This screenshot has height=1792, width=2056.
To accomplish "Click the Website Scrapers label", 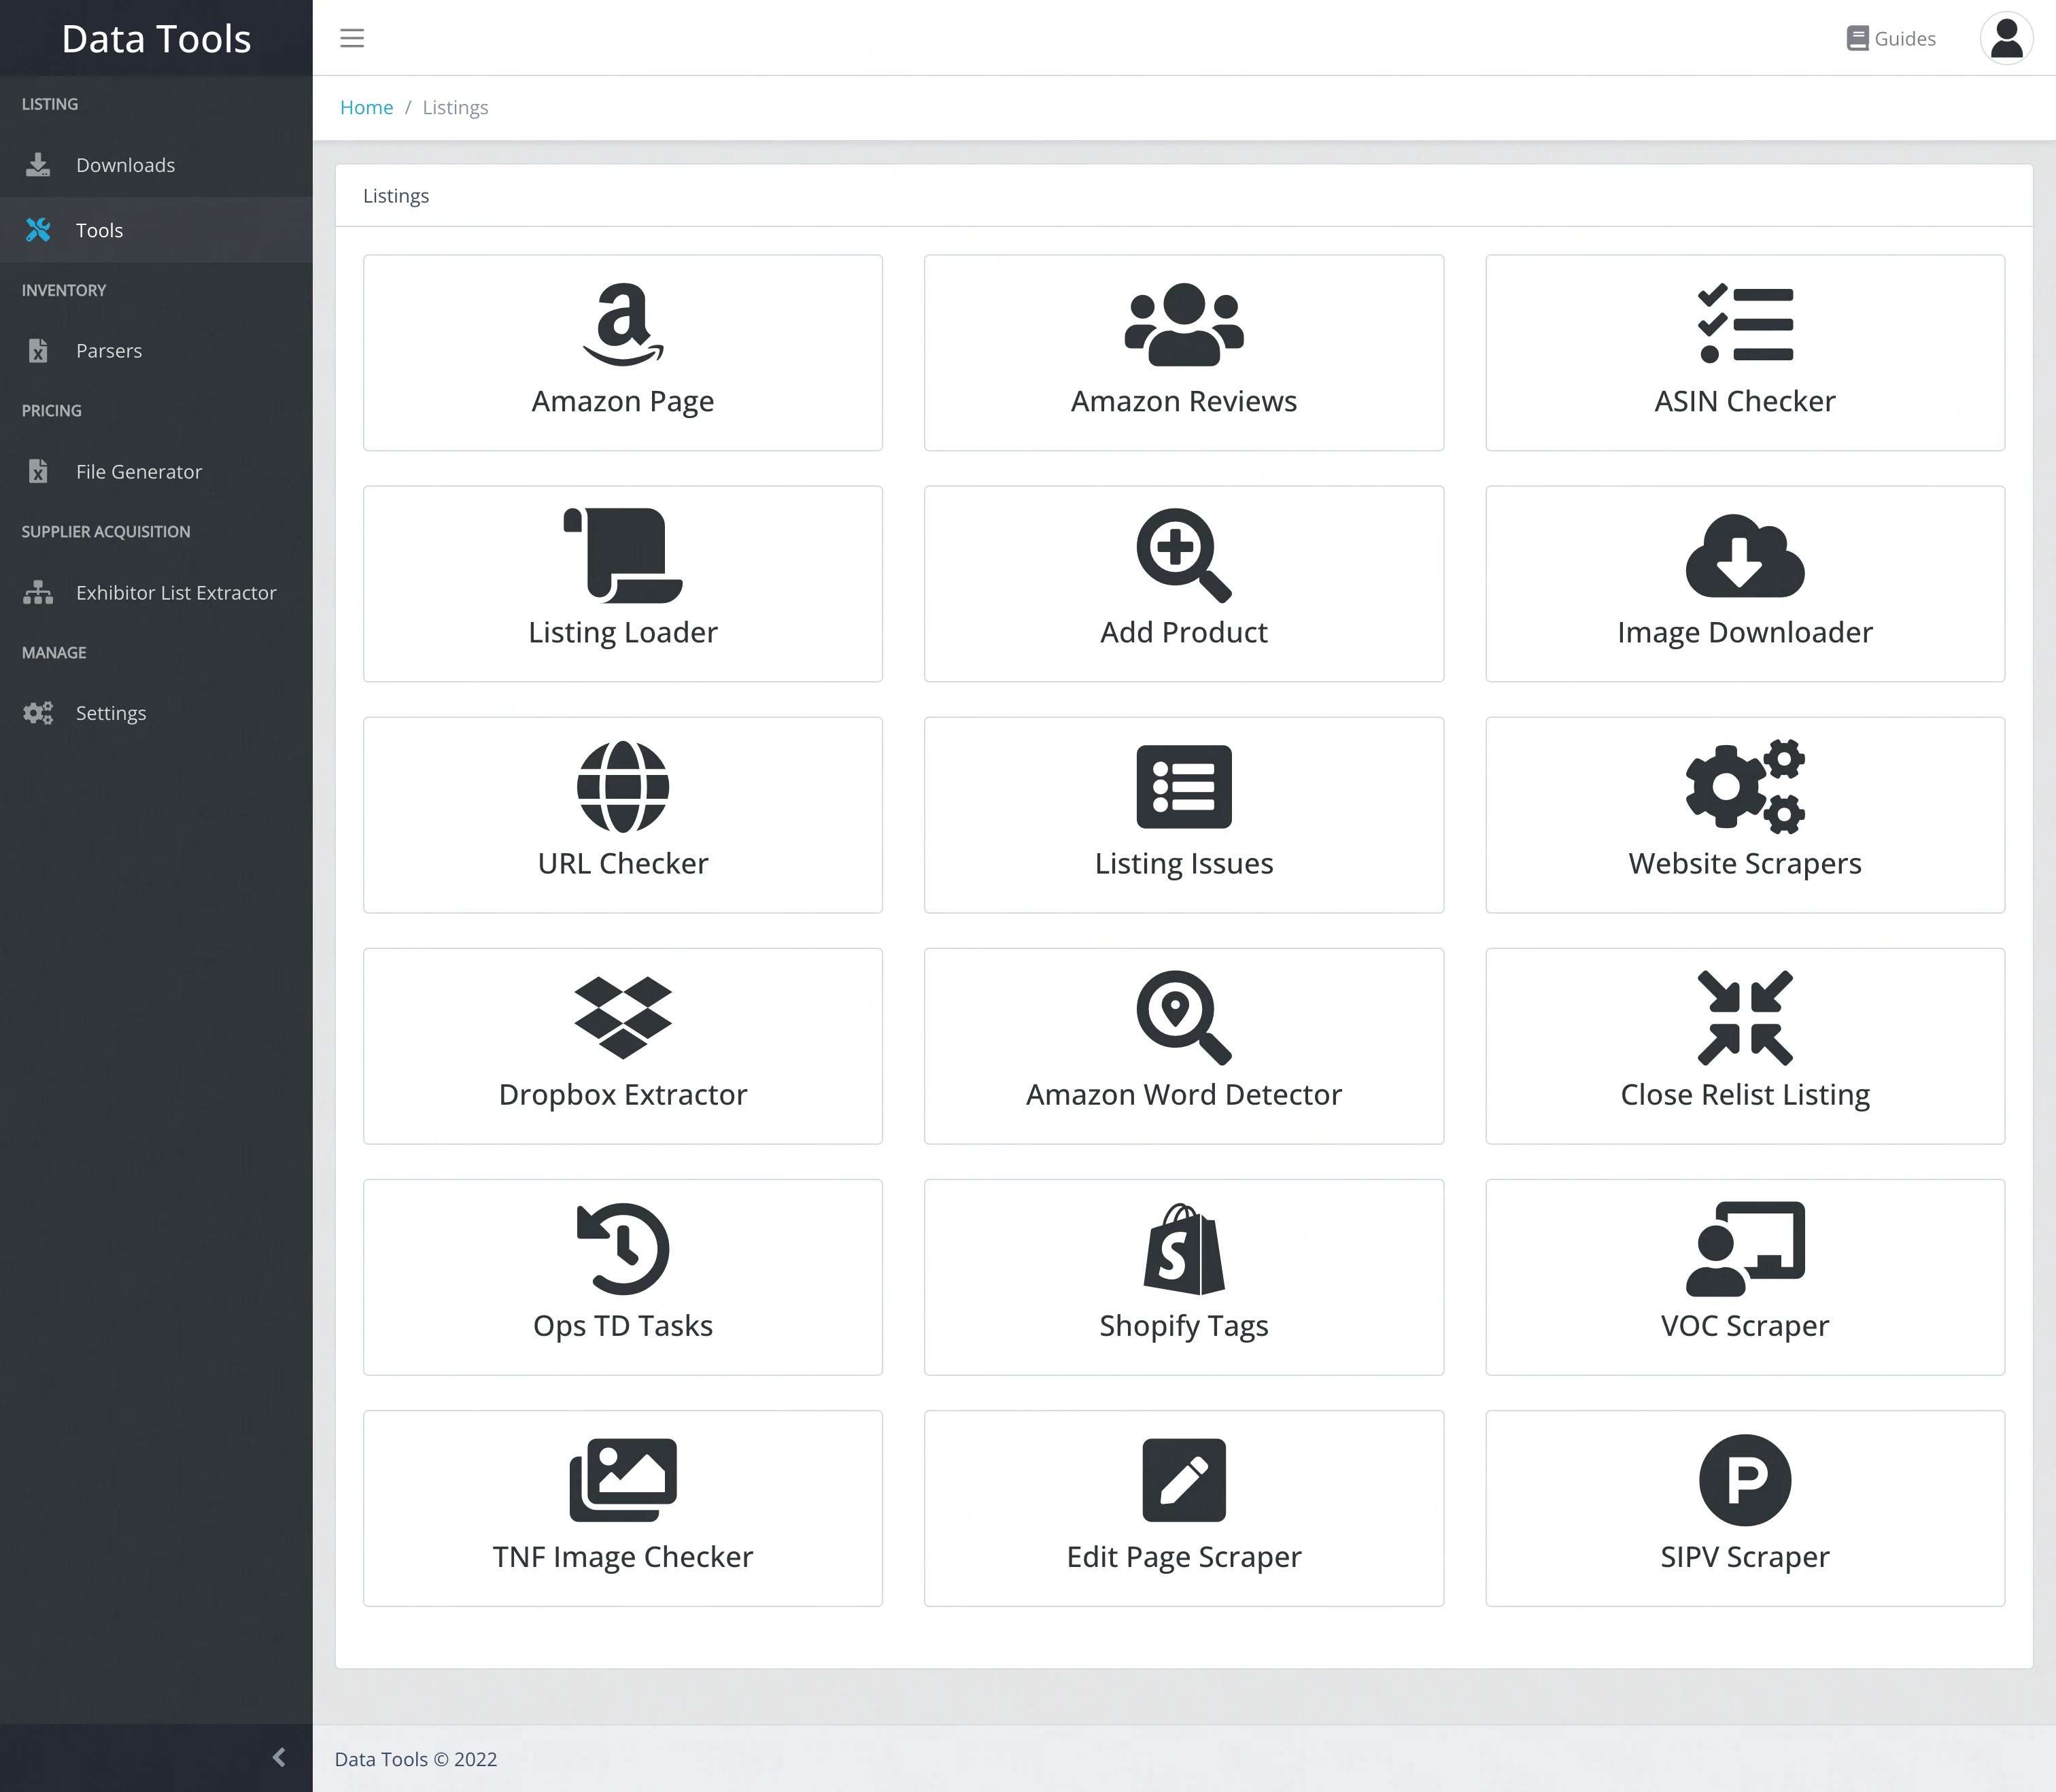I will (1745, 863).
